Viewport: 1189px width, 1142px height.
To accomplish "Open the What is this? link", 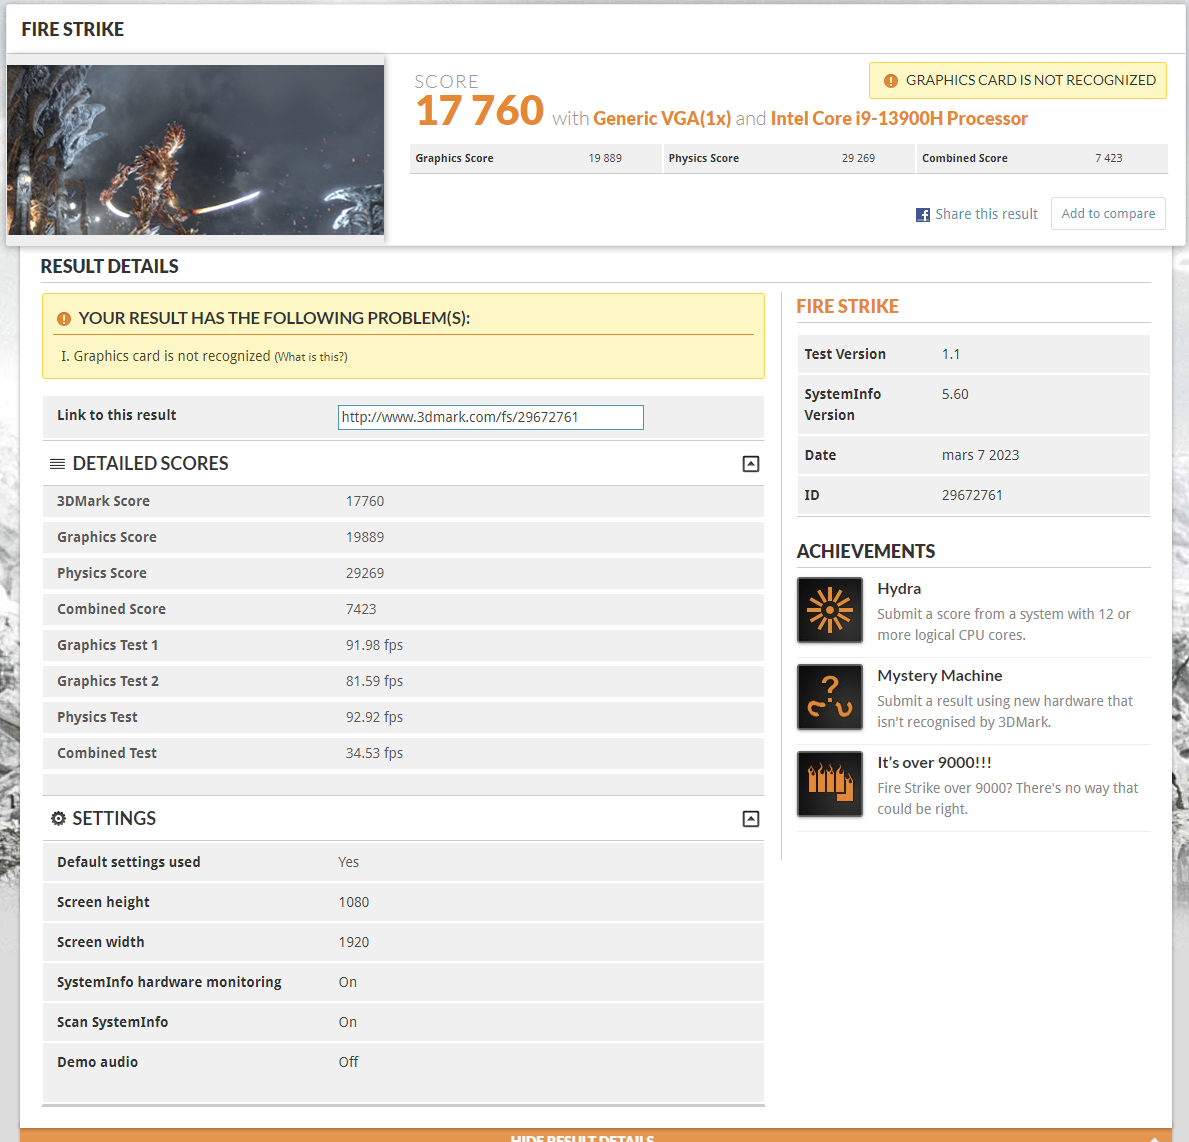I will [311, 357].
